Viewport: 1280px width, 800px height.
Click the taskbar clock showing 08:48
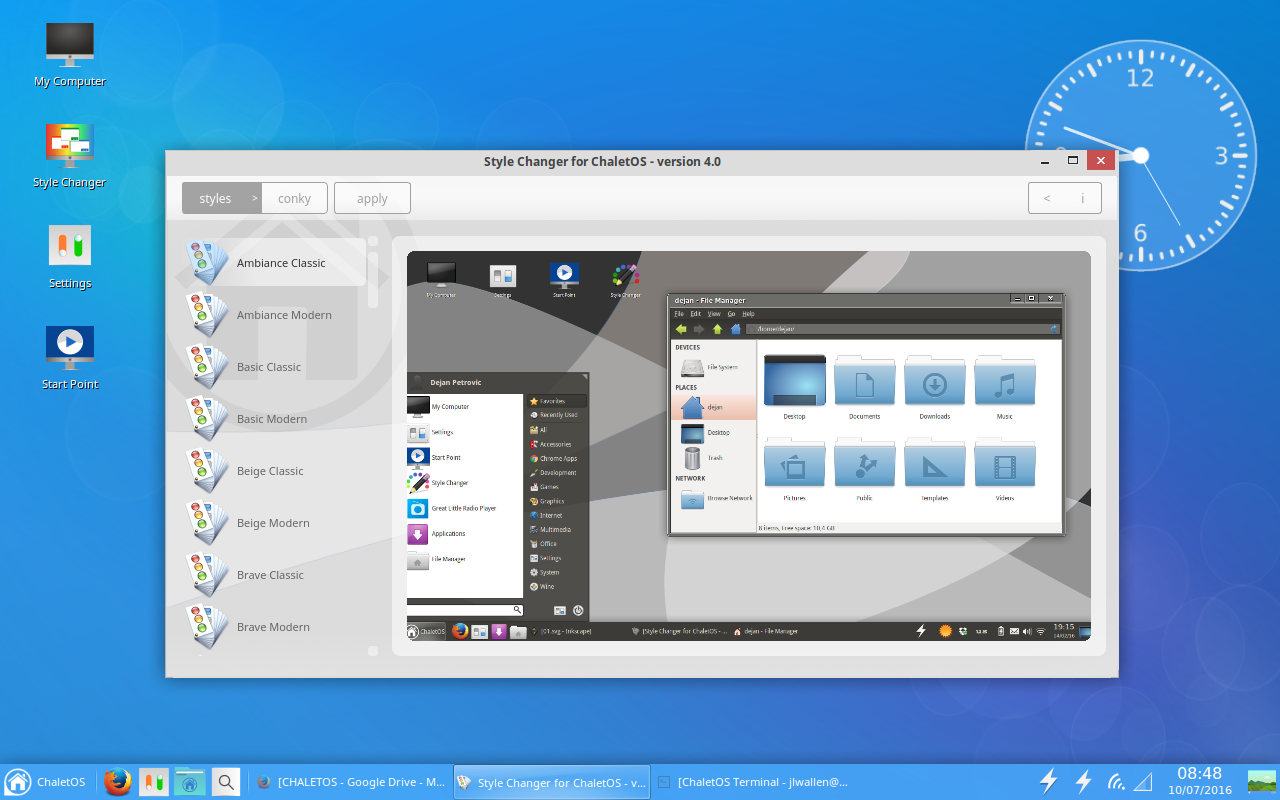pos(1199,781)
